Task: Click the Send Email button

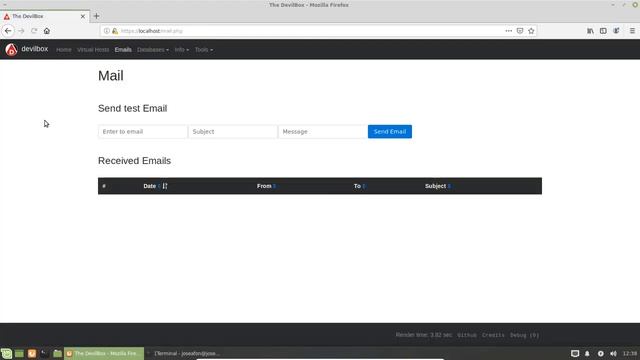Action: coord(390,131)
